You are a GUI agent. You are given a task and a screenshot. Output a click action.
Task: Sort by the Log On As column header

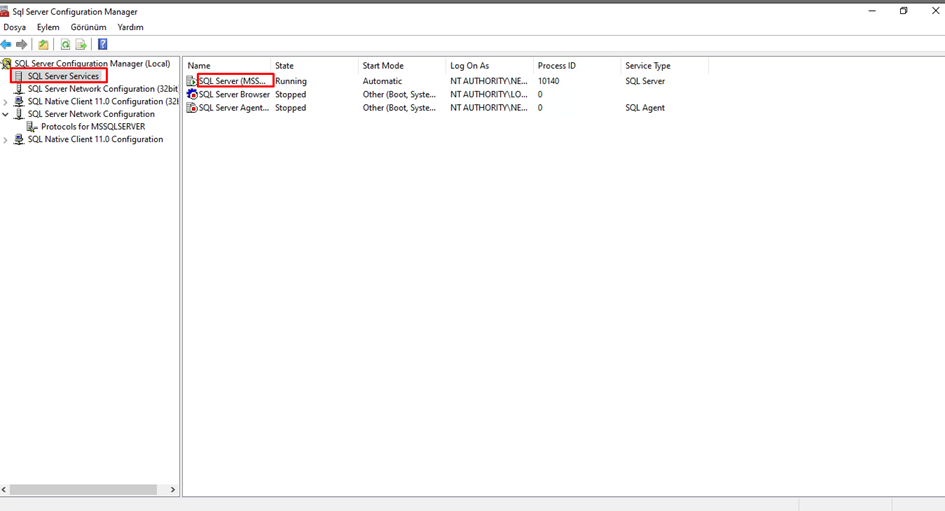pyautogui.click(x=489, y=66)
